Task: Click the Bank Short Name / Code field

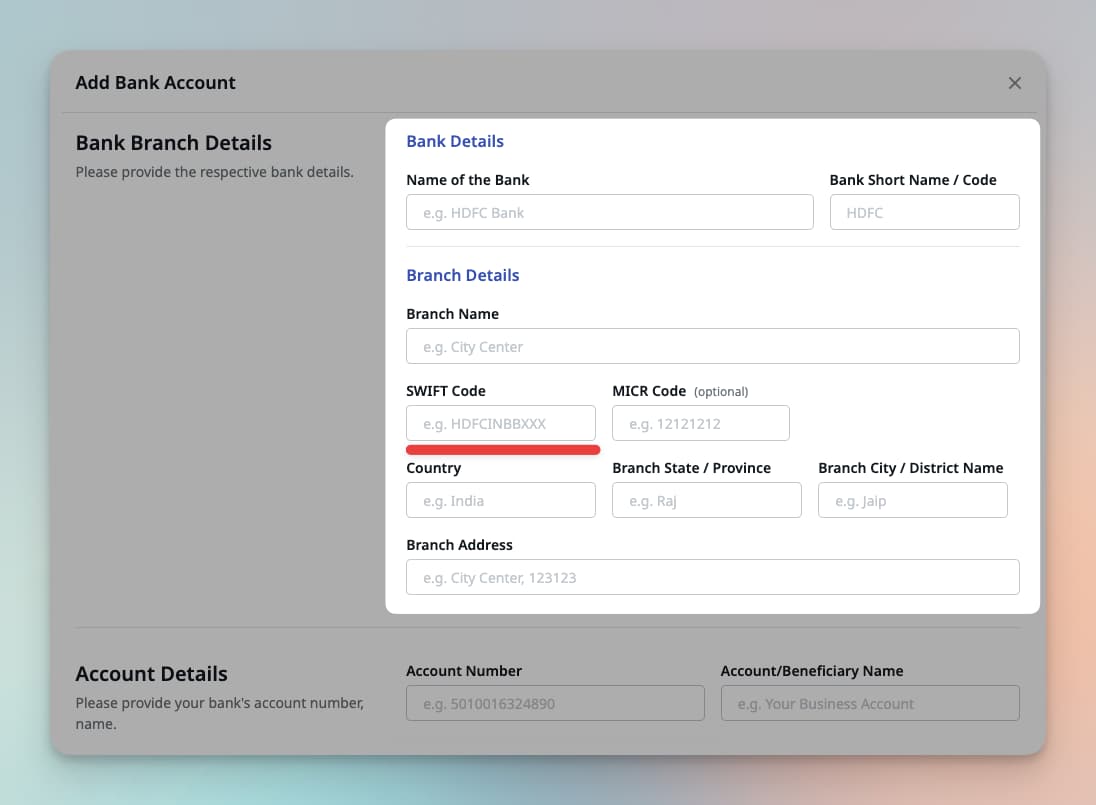Action: pyautogui.click(x=924, y=212)
